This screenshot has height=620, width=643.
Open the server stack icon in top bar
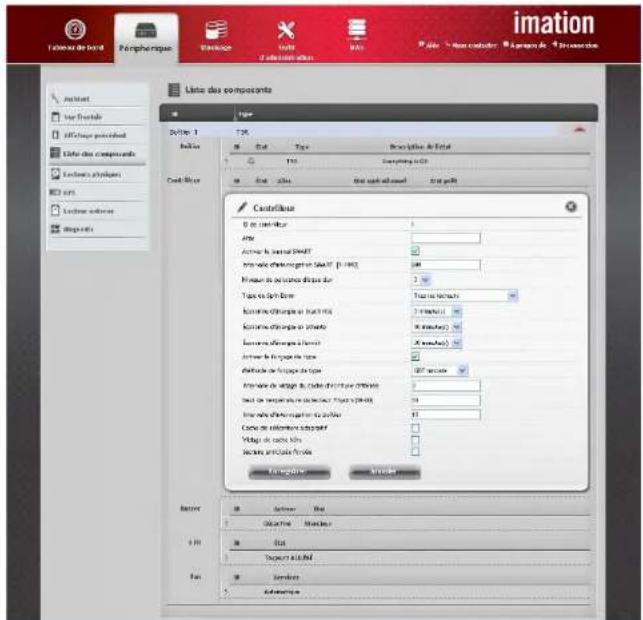click(x=357, y=29)
